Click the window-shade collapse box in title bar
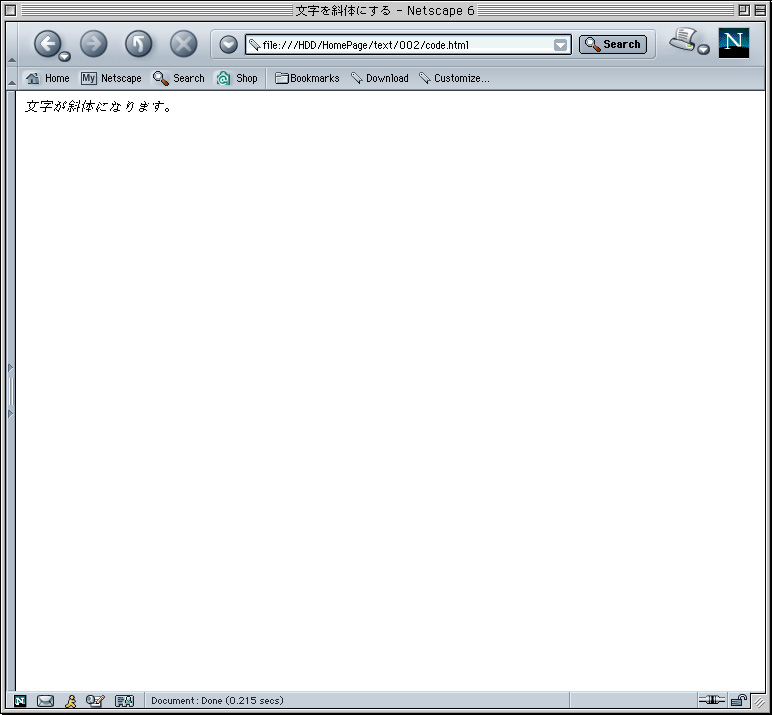Viewport: 772px width, 715px height. tap(760, 10)
